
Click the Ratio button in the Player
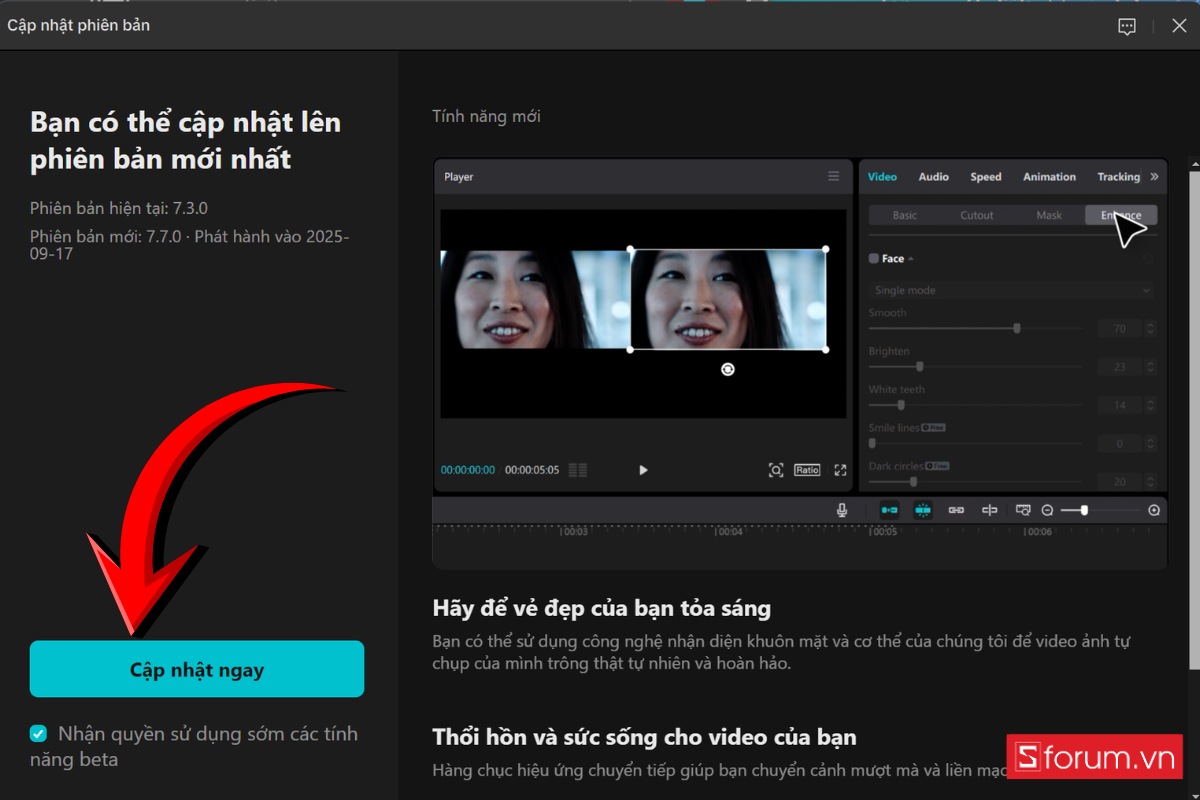coord(807,470)
